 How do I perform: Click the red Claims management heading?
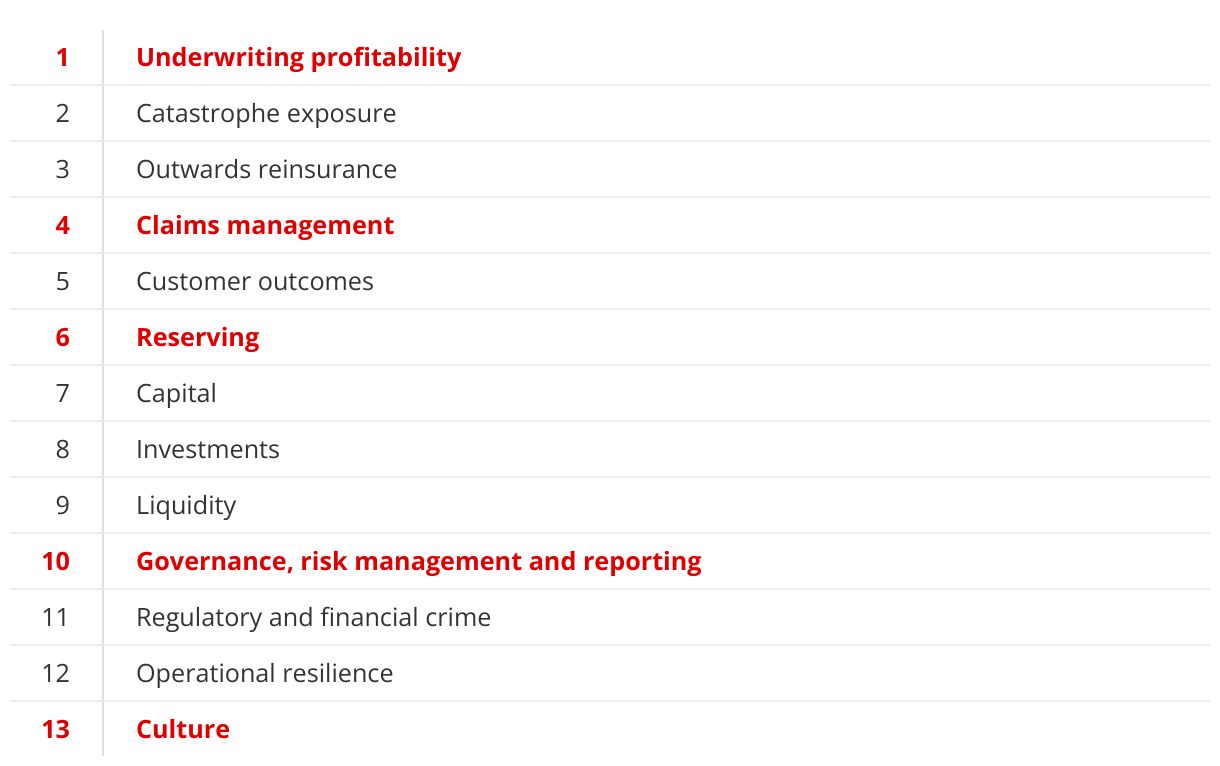point(265,225)
